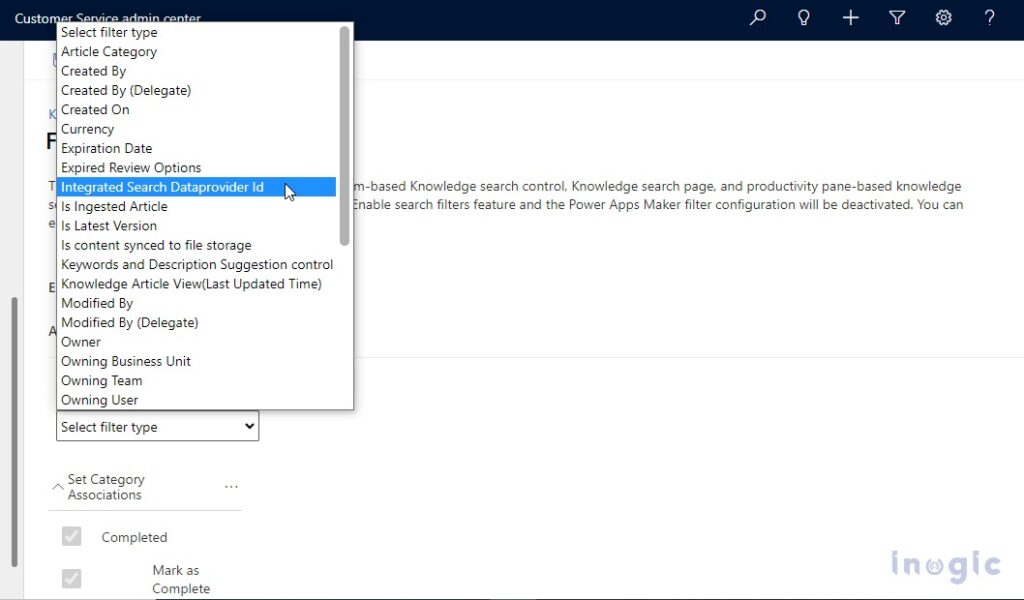
Task: Choose Article Category from the filter list
Action: [x=109, y=51]
